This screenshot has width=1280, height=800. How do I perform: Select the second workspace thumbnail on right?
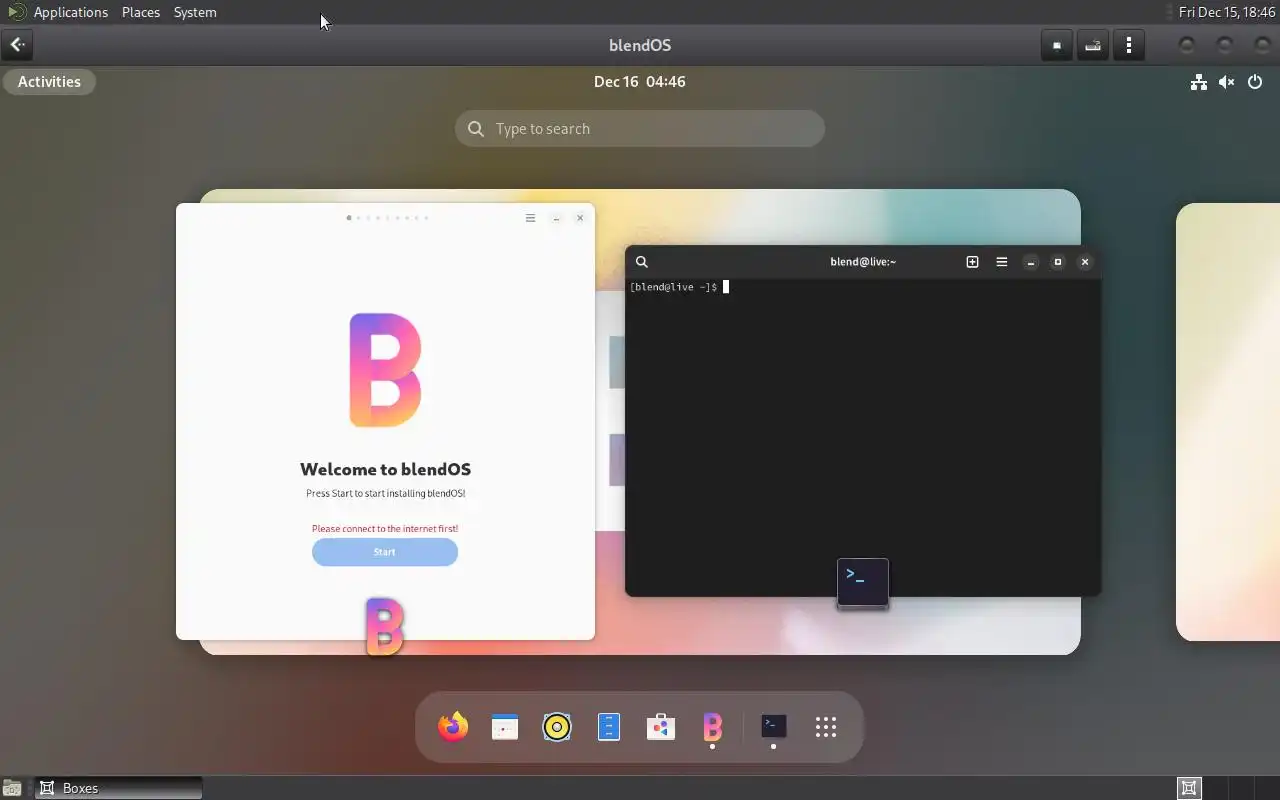[1228, 422]
